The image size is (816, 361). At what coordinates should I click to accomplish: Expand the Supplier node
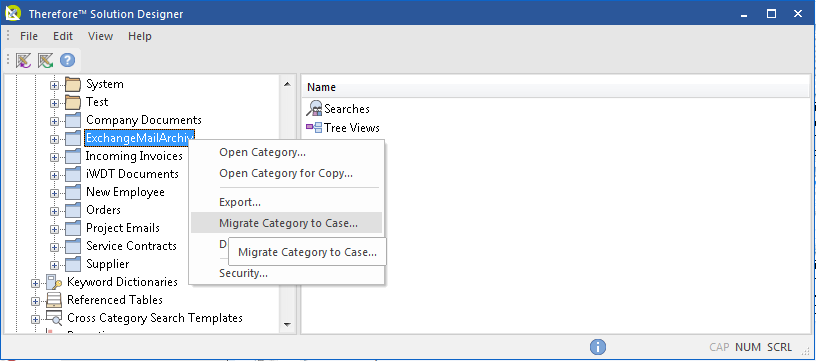click(x=54, y=265)
